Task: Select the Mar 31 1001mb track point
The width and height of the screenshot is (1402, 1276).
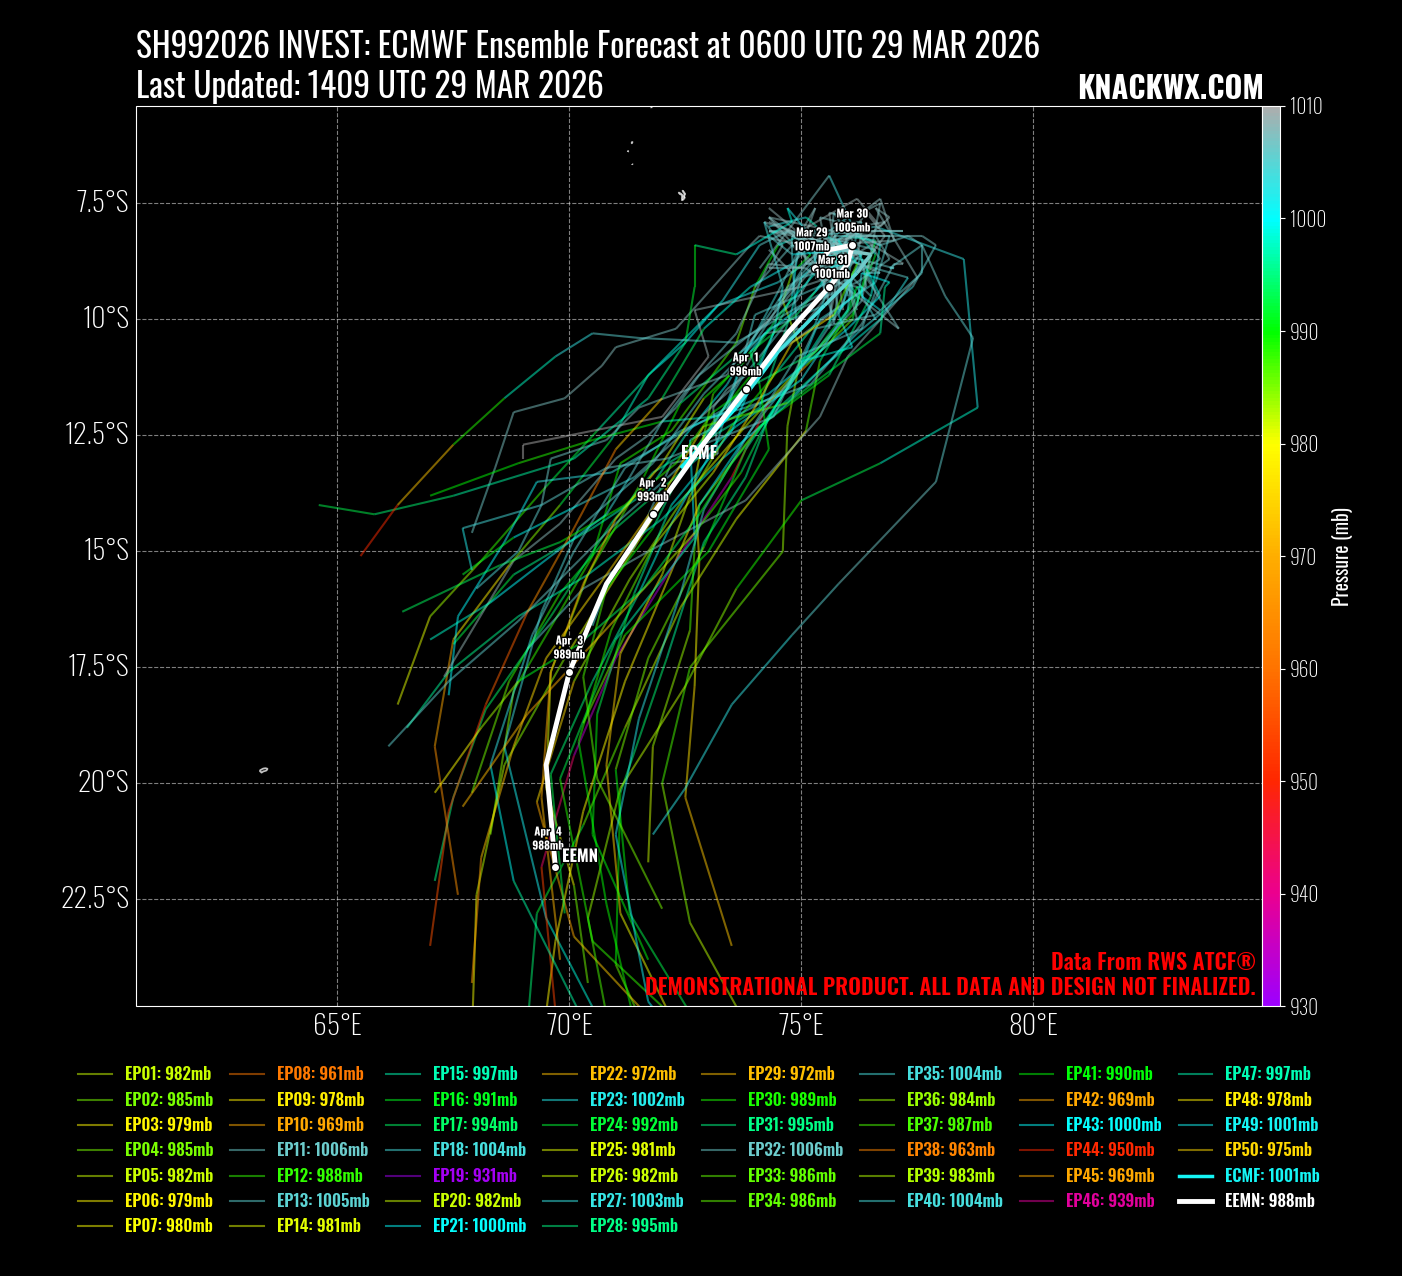Action: (829, 287)
